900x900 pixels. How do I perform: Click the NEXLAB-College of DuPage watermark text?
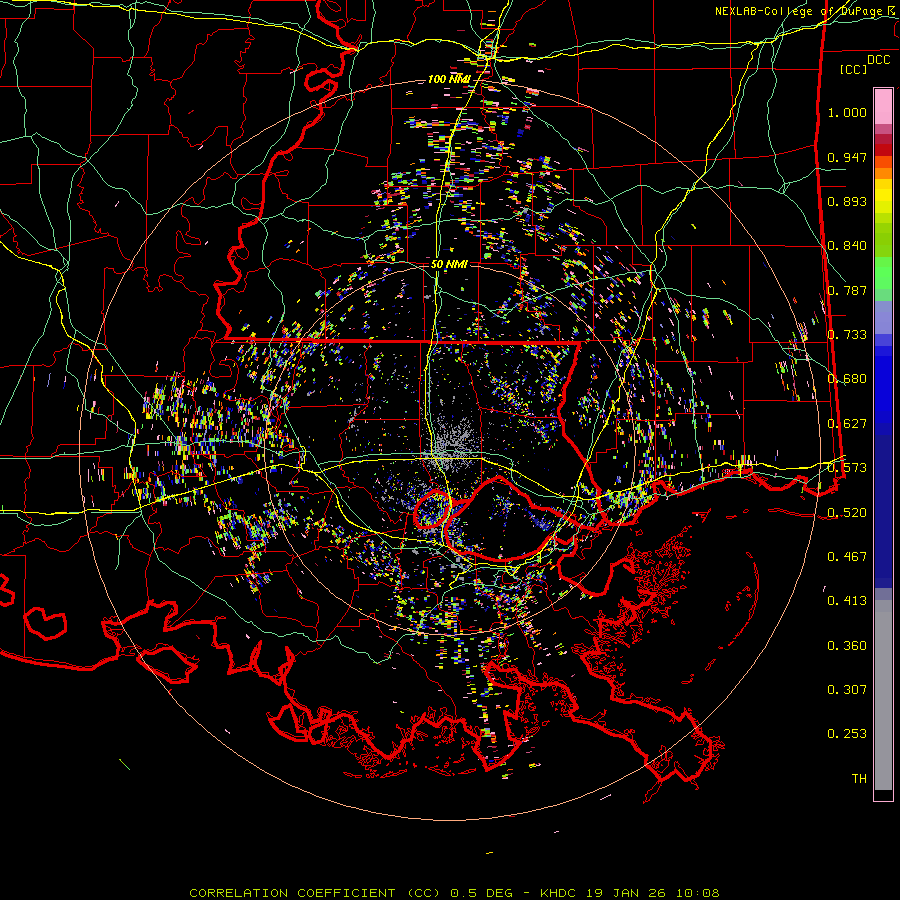799,11
